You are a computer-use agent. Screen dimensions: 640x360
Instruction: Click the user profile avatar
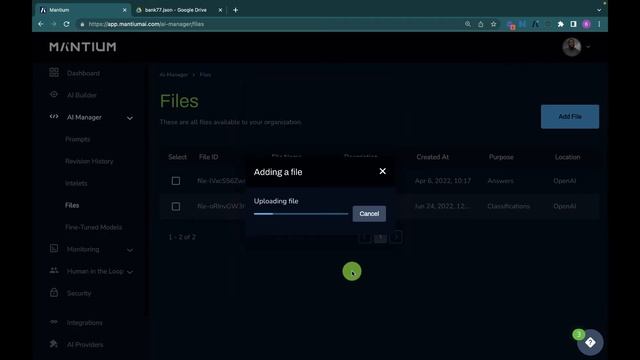(x=571, y=47)
